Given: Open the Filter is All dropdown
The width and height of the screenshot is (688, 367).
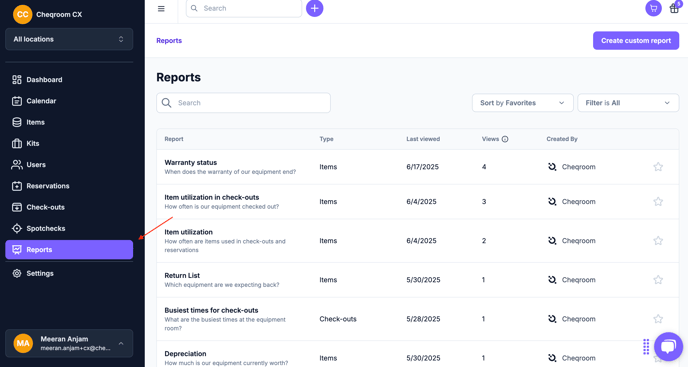Looking at the screenshot, I should click(x=628, y=103).
